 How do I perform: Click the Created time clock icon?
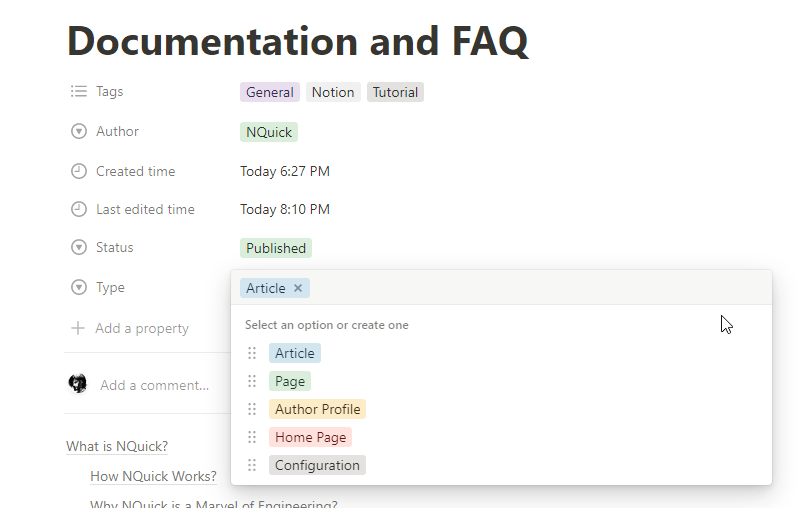click(x=79, y=172)
